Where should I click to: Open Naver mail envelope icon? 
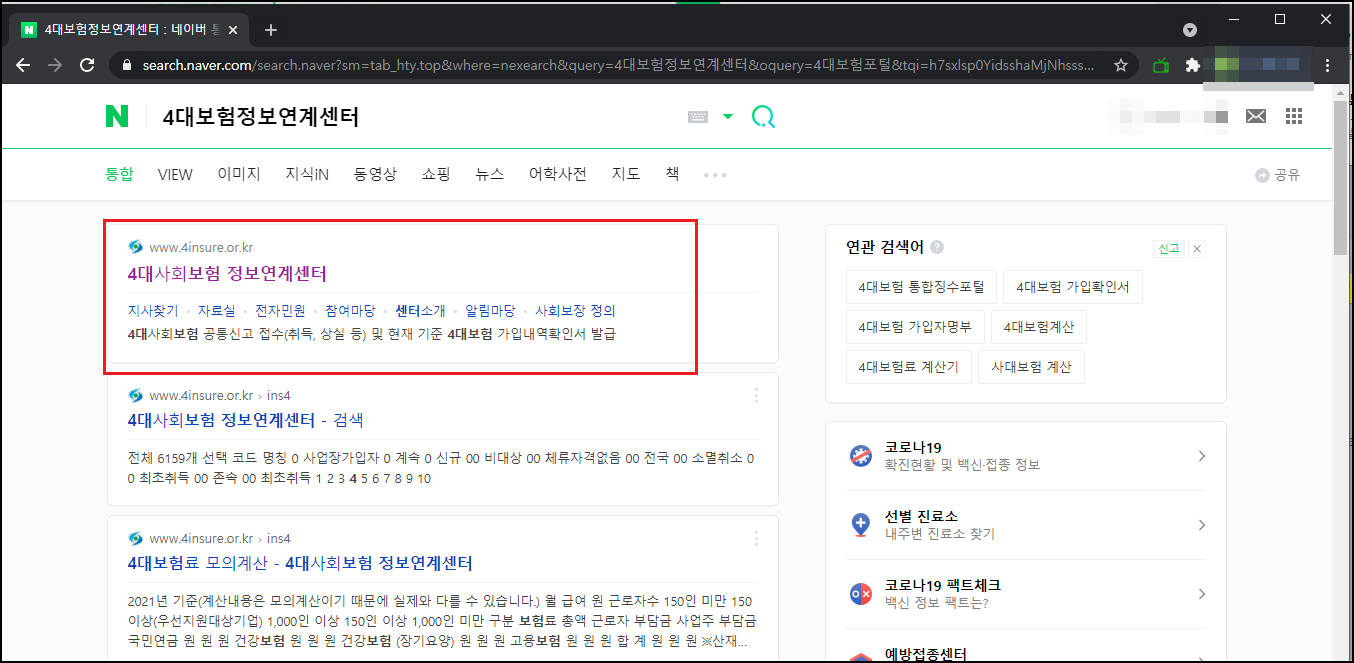coord(1256,117)
